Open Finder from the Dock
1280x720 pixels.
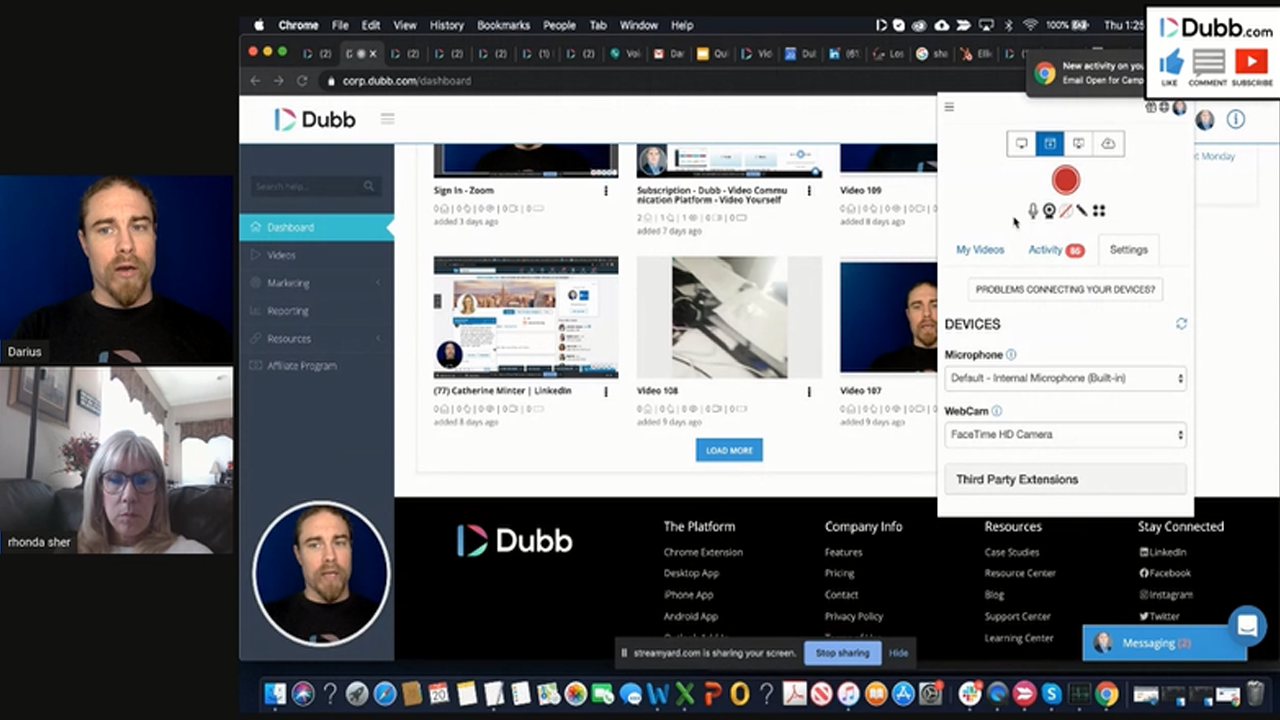coord(274,693)
